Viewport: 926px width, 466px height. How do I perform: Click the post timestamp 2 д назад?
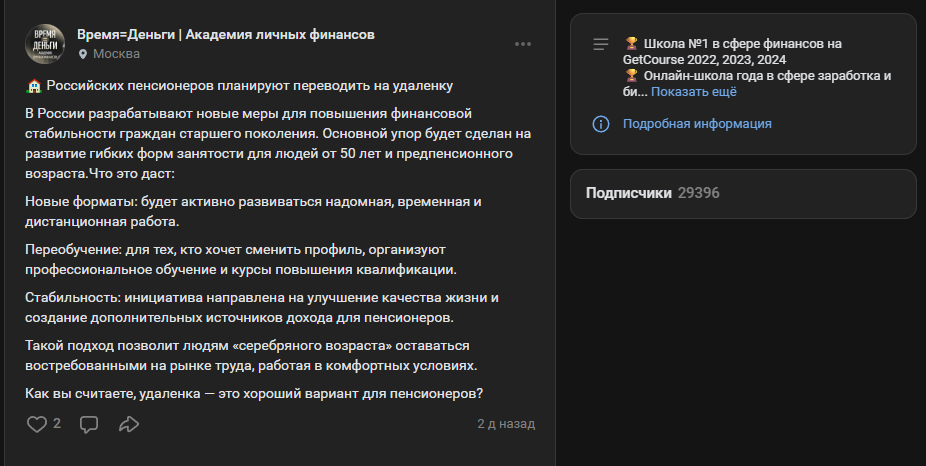pos(506,424)
